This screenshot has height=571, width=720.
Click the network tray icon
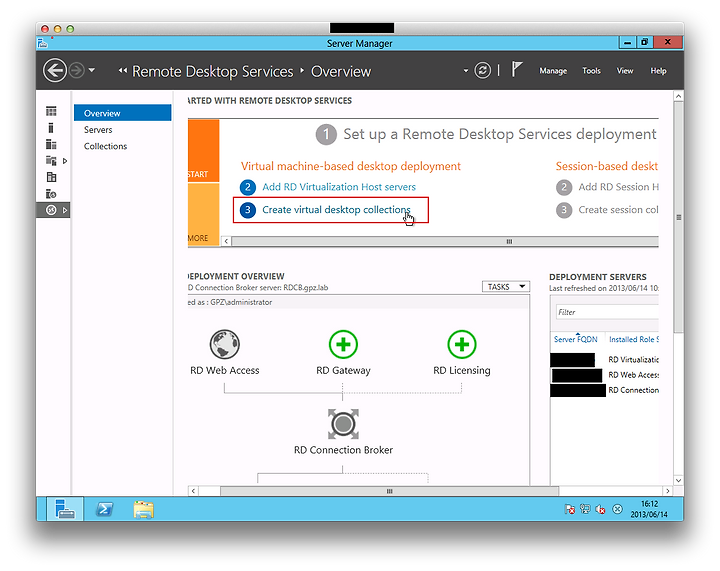pyautogui.click(x=585, y=509)
